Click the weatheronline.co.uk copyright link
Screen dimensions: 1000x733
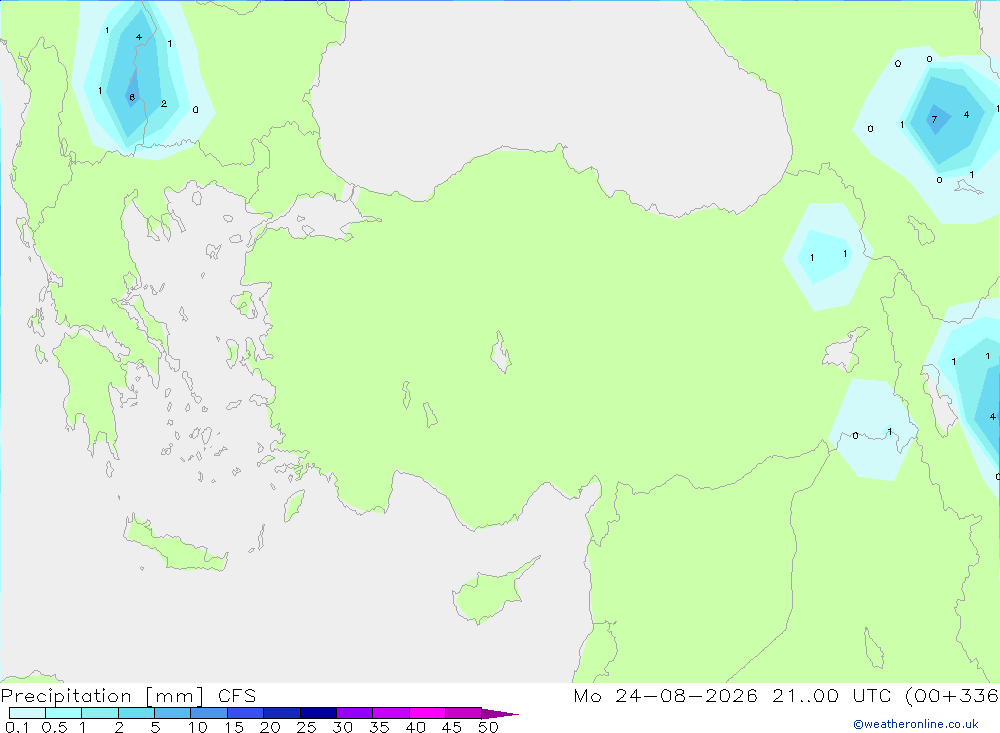tap(915, 724)
